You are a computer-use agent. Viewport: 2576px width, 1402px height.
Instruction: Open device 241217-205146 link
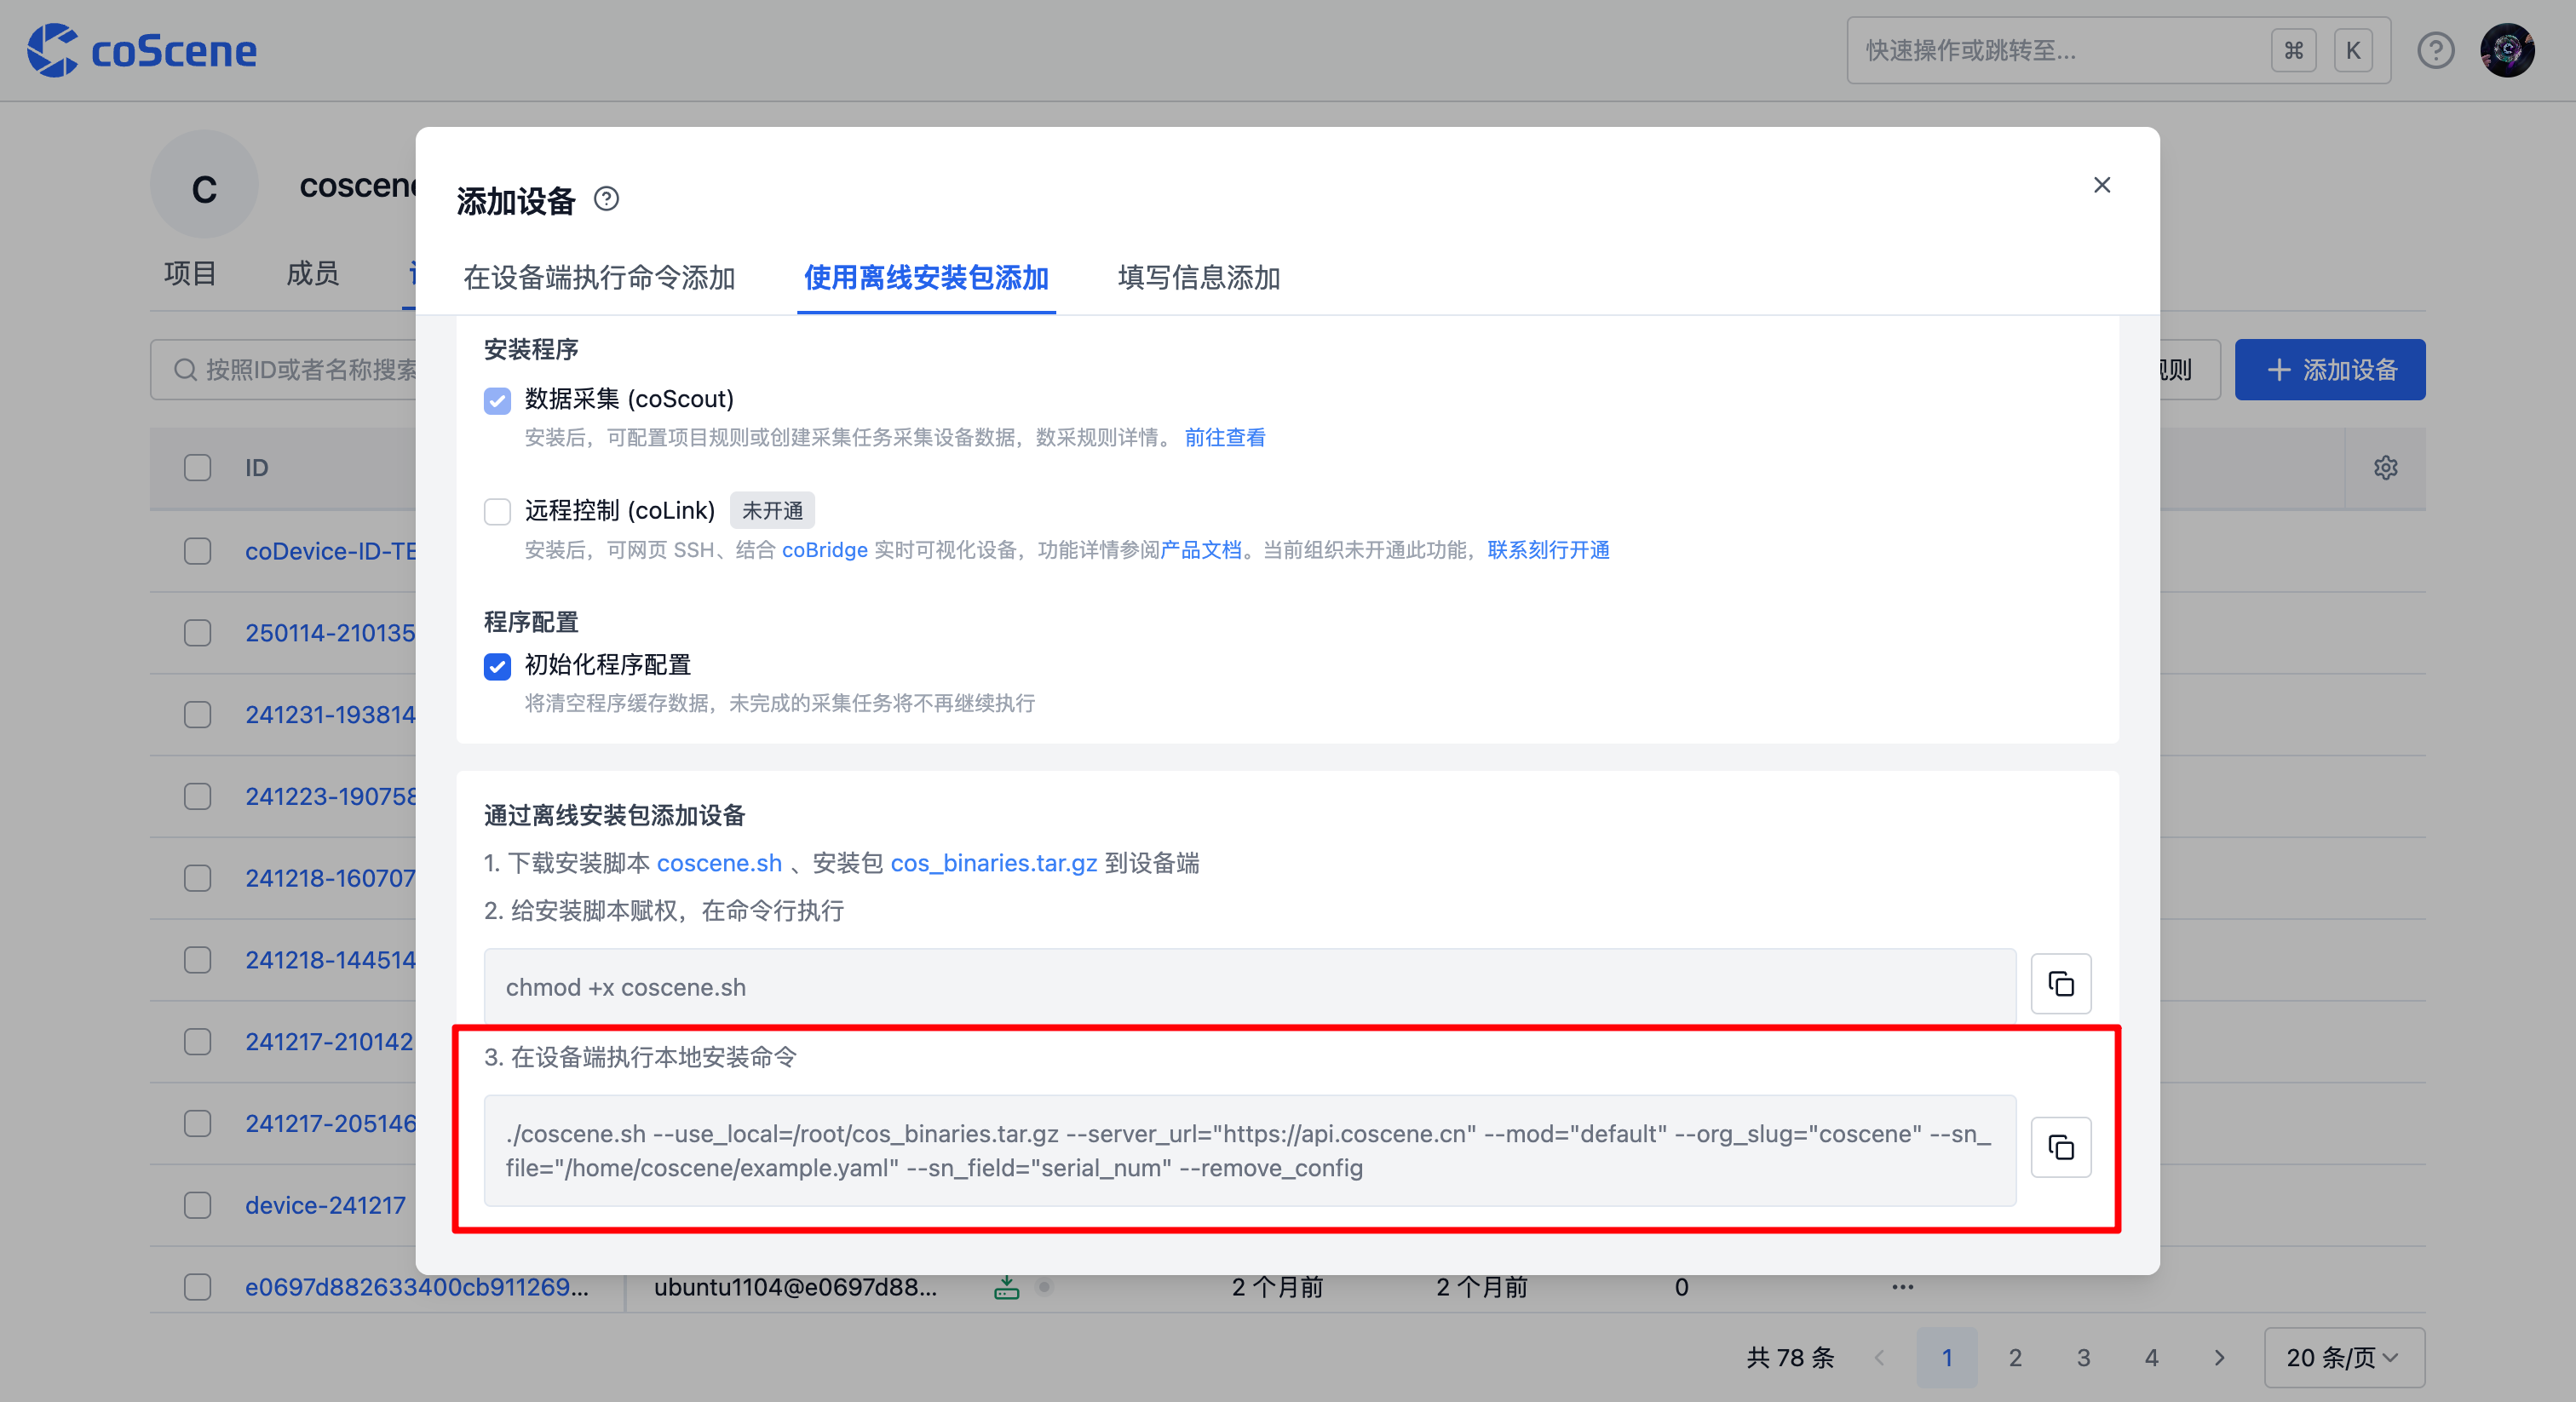point(330,1124)
